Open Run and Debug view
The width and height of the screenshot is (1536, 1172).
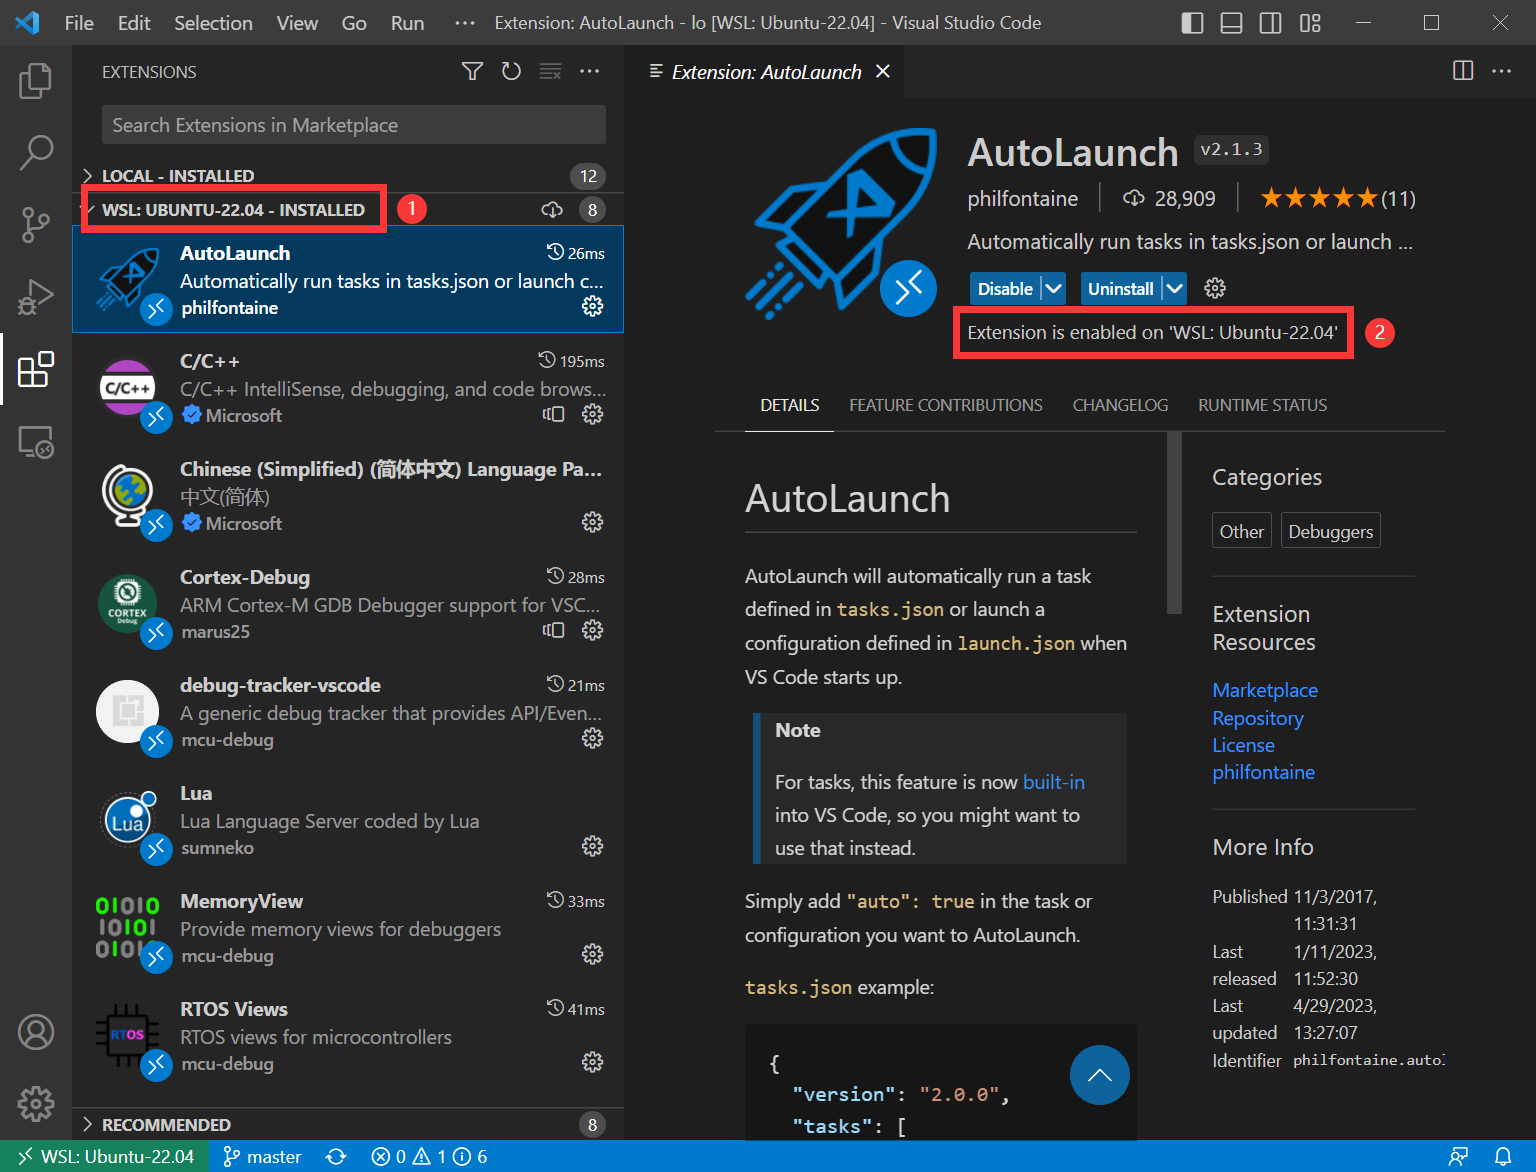click(x=36, y=297)
